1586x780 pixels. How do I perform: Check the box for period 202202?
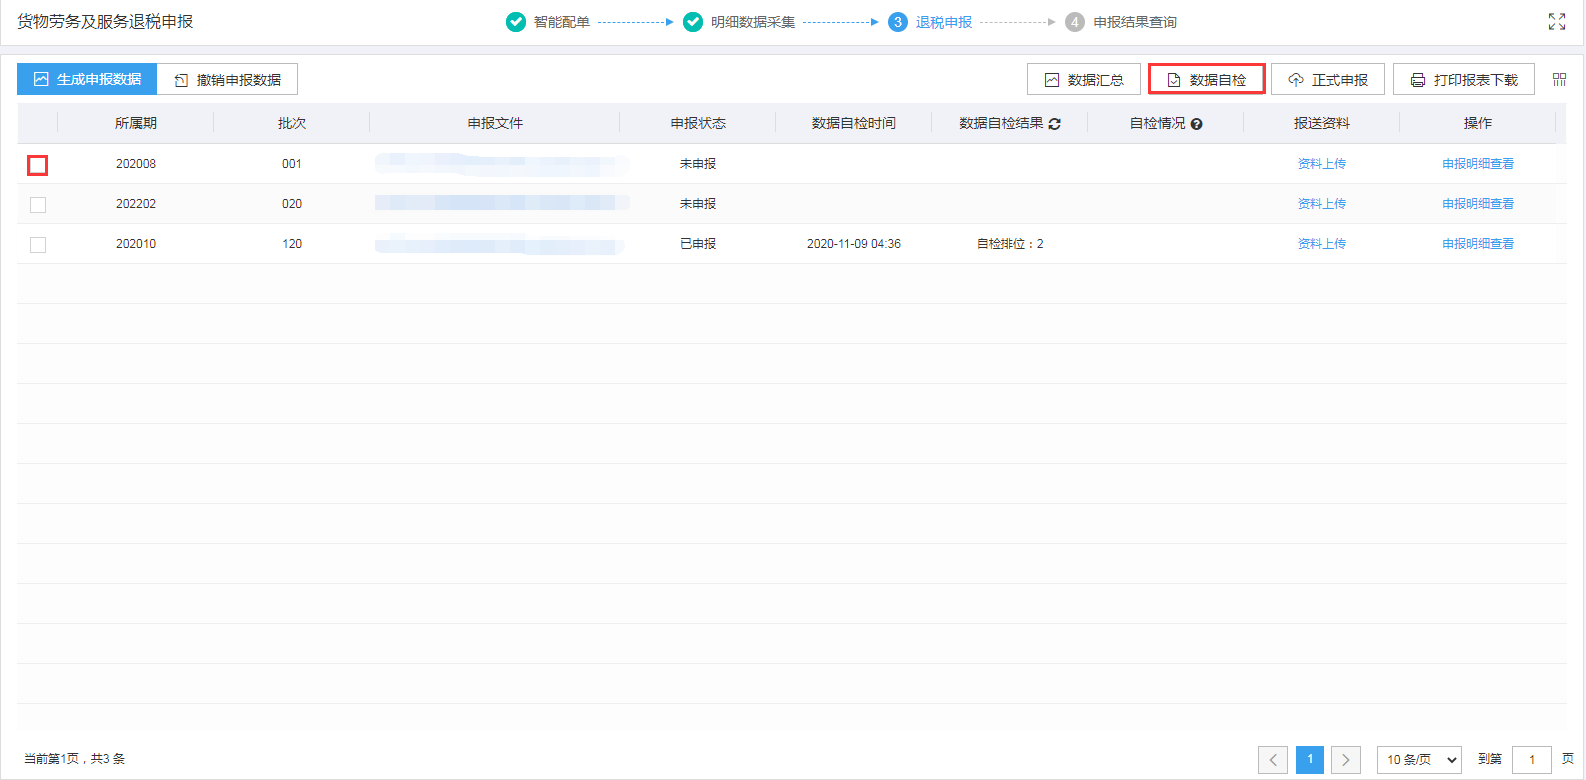click(x=38, y=205)
